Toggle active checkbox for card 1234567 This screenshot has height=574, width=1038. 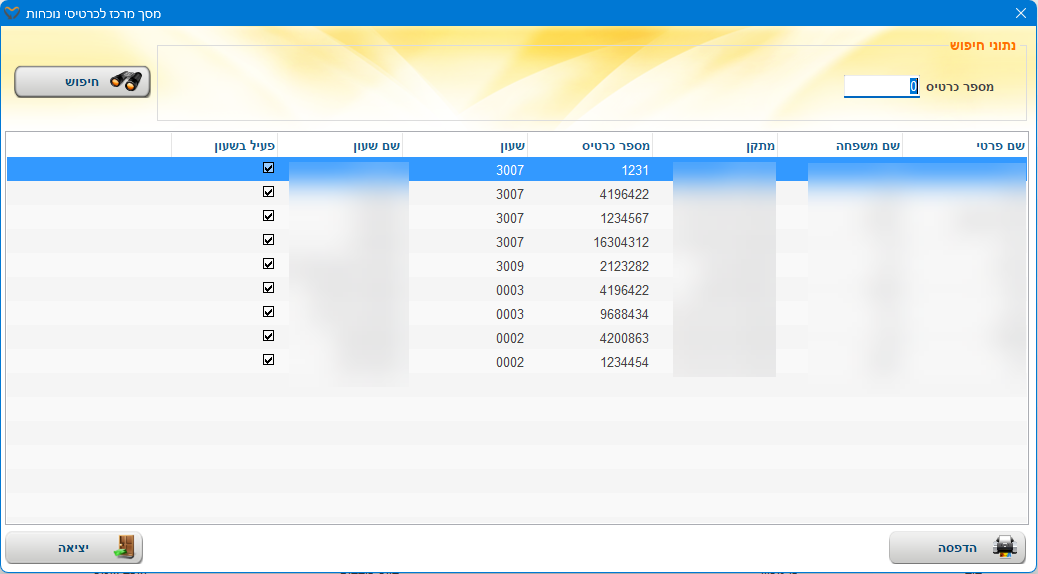(268, 217)
